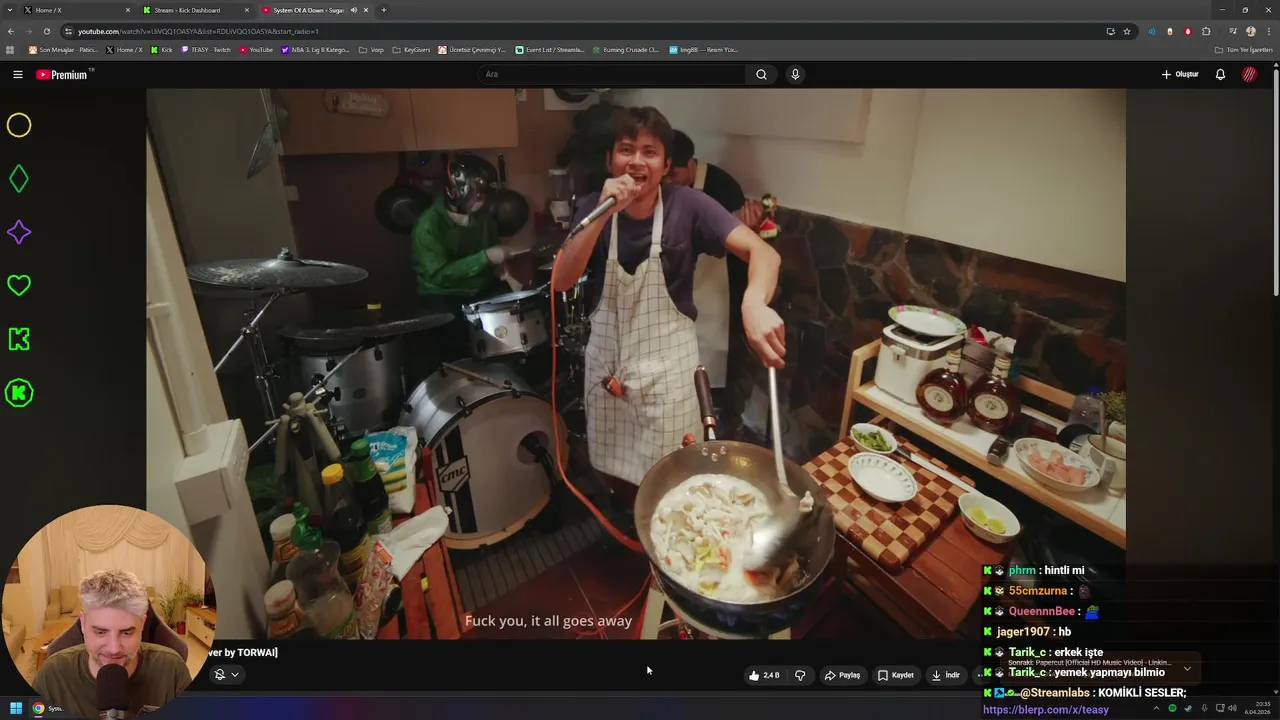The image size is (1280, 720).
Task: Click Chrome taskbar app button
Action: 38,708
